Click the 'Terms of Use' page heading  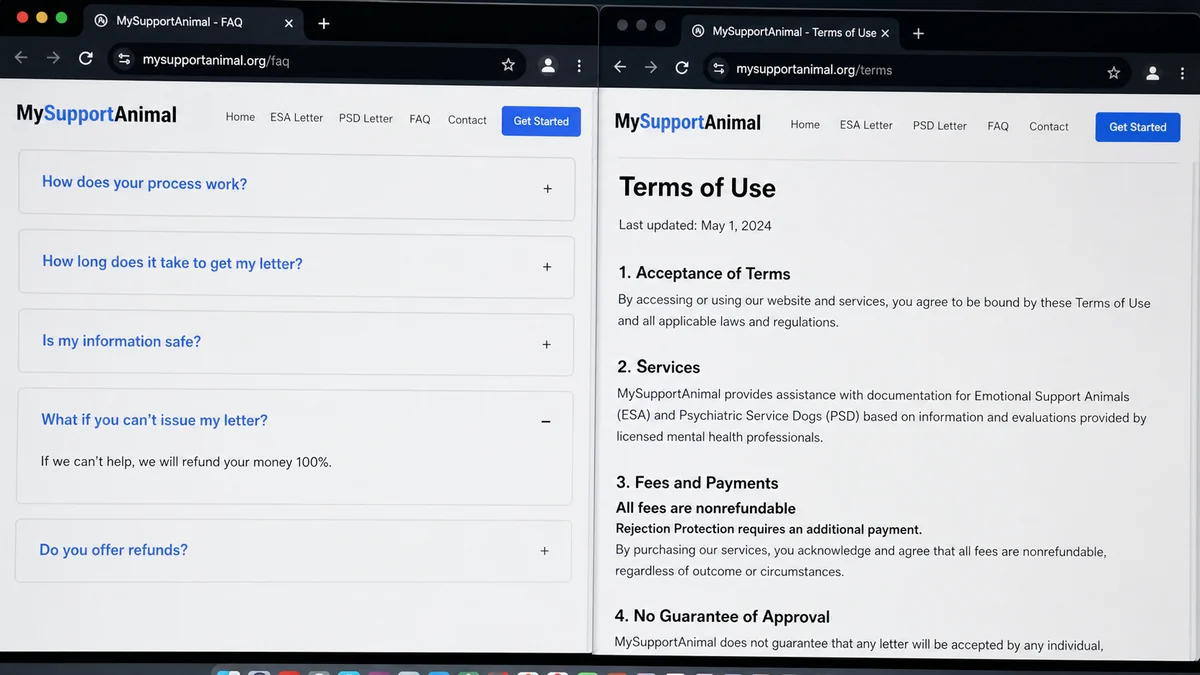(x=697, y=188)
